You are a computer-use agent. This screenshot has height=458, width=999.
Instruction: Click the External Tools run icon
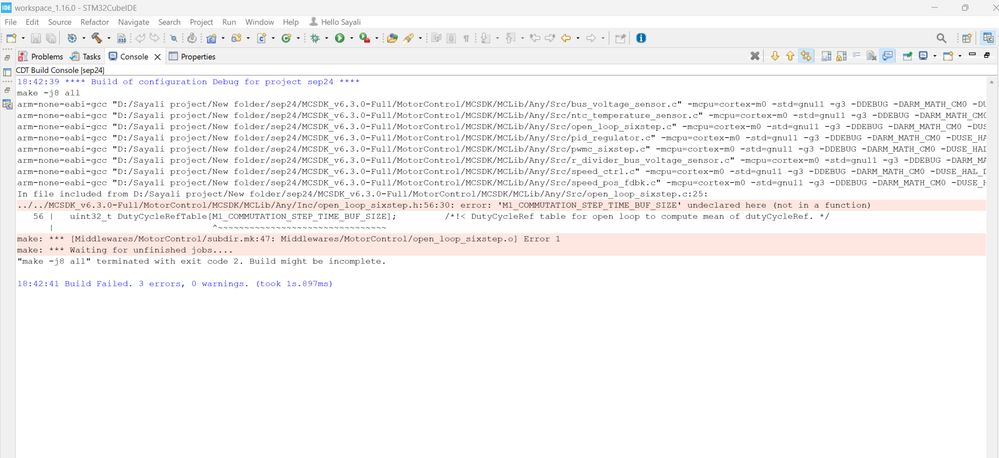(364, 38)
